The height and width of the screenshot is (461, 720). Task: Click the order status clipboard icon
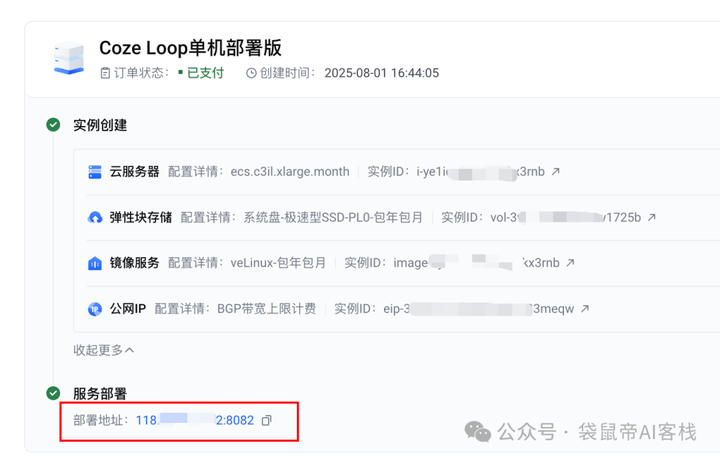click(x=105, y=73)
